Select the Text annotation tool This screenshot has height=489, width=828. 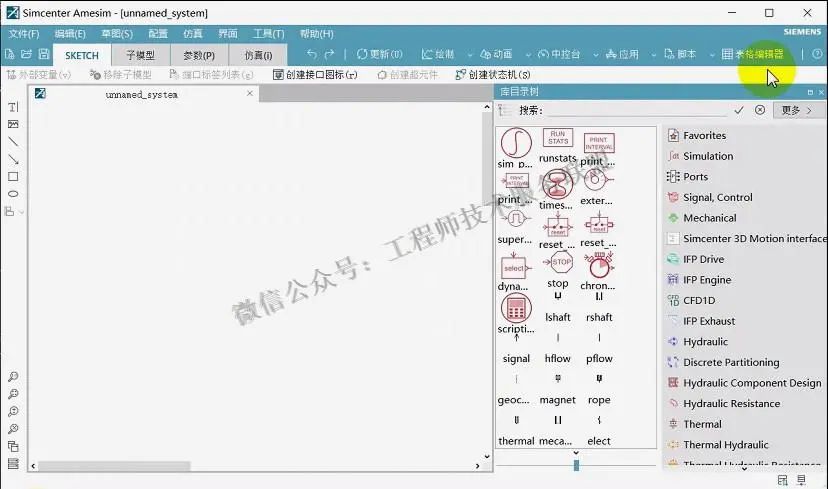(13, 107)
